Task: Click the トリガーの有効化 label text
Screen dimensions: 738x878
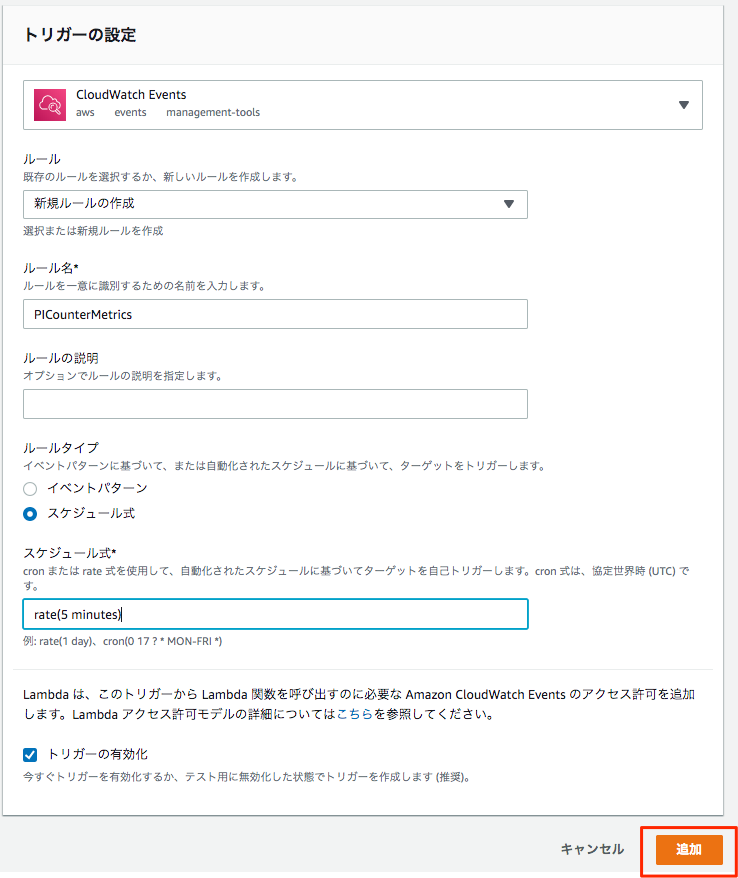Action: tap(97, 754)
